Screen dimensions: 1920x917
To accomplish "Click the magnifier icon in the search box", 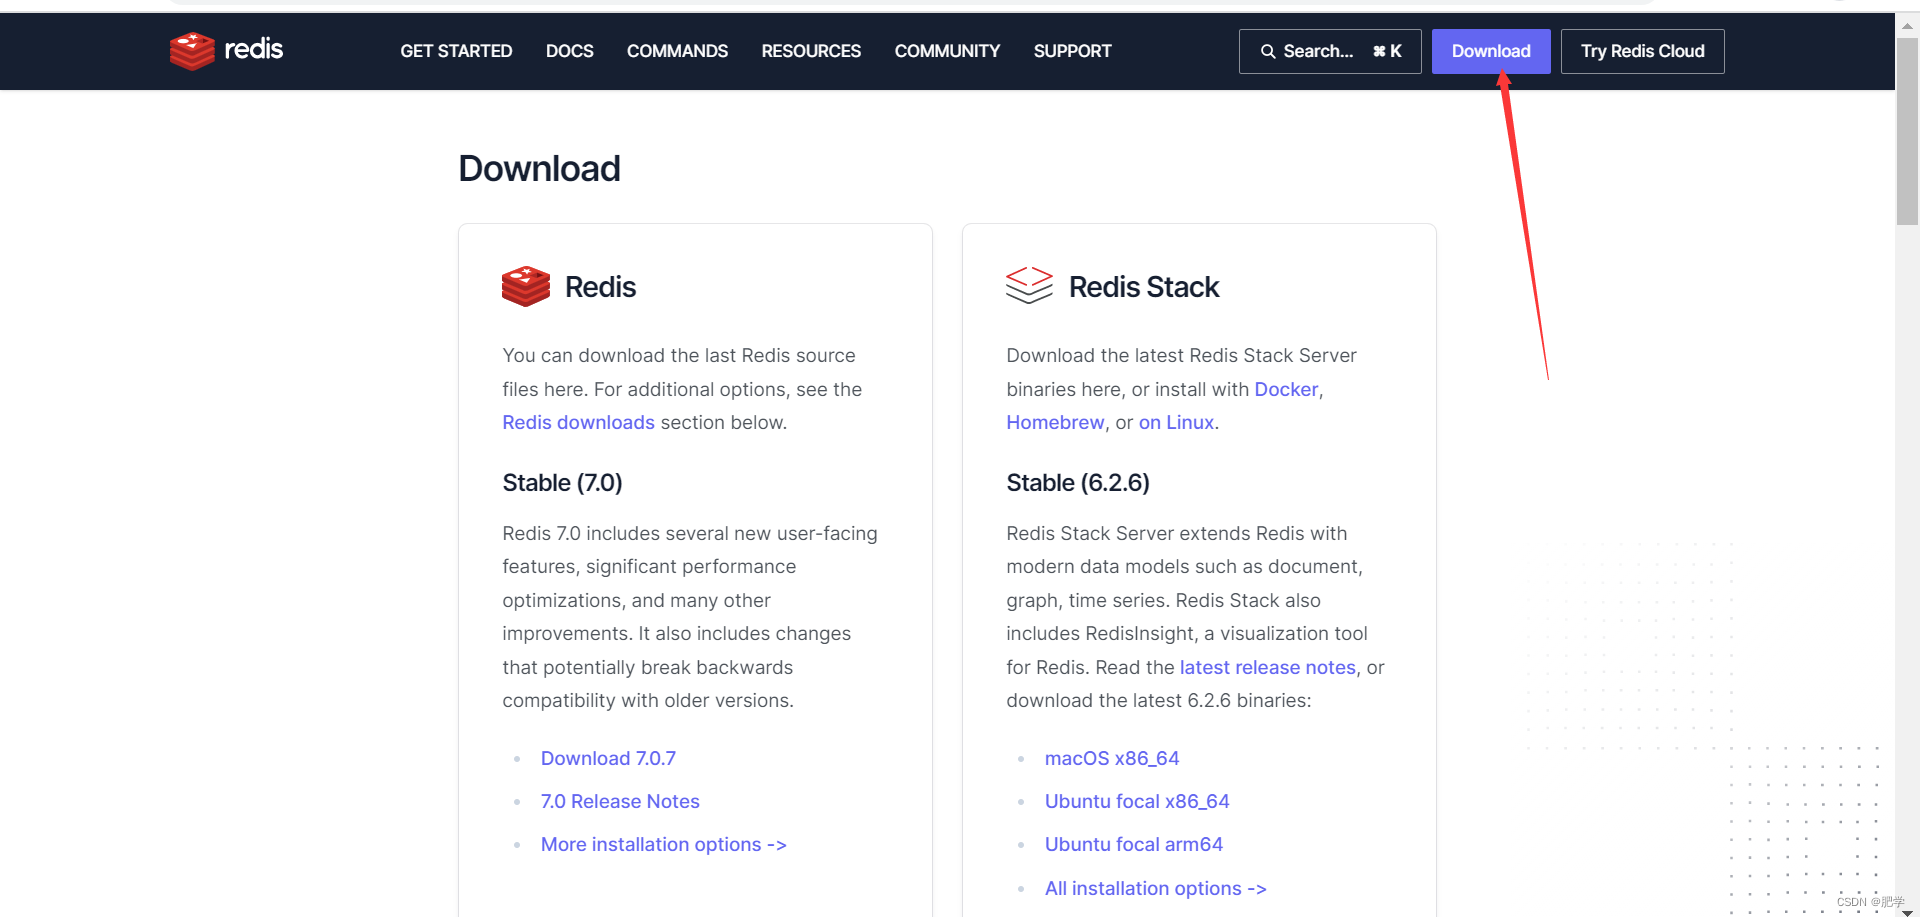I will 1267,51.
